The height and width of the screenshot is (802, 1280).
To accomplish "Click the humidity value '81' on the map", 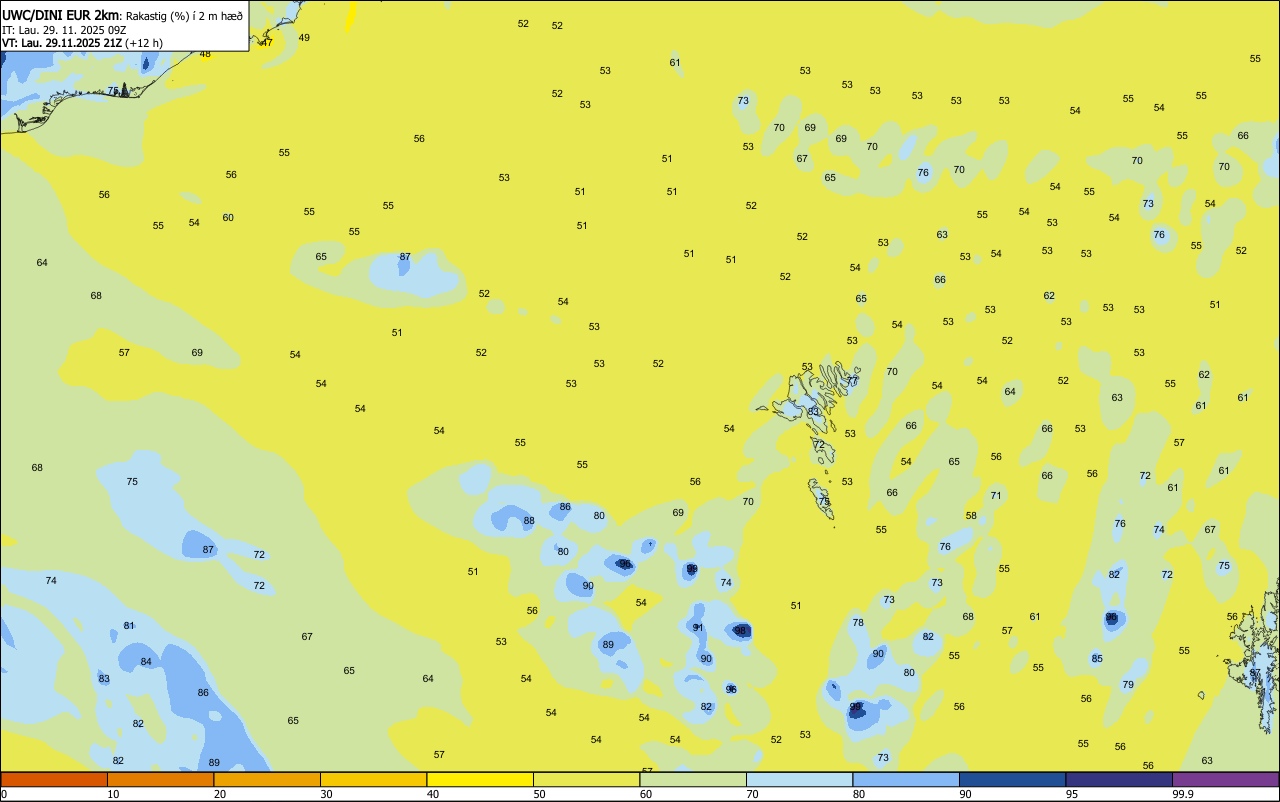I will pos(129,625).
